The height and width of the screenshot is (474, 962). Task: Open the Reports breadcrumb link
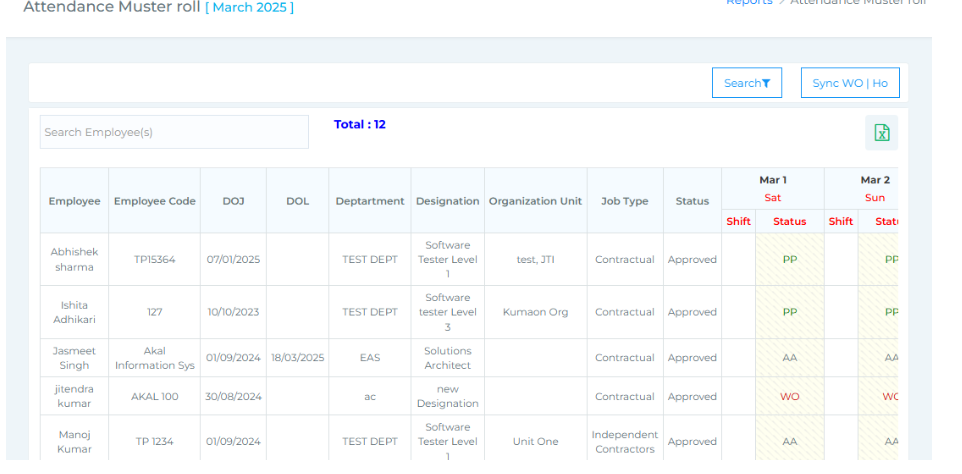(748, 3)
